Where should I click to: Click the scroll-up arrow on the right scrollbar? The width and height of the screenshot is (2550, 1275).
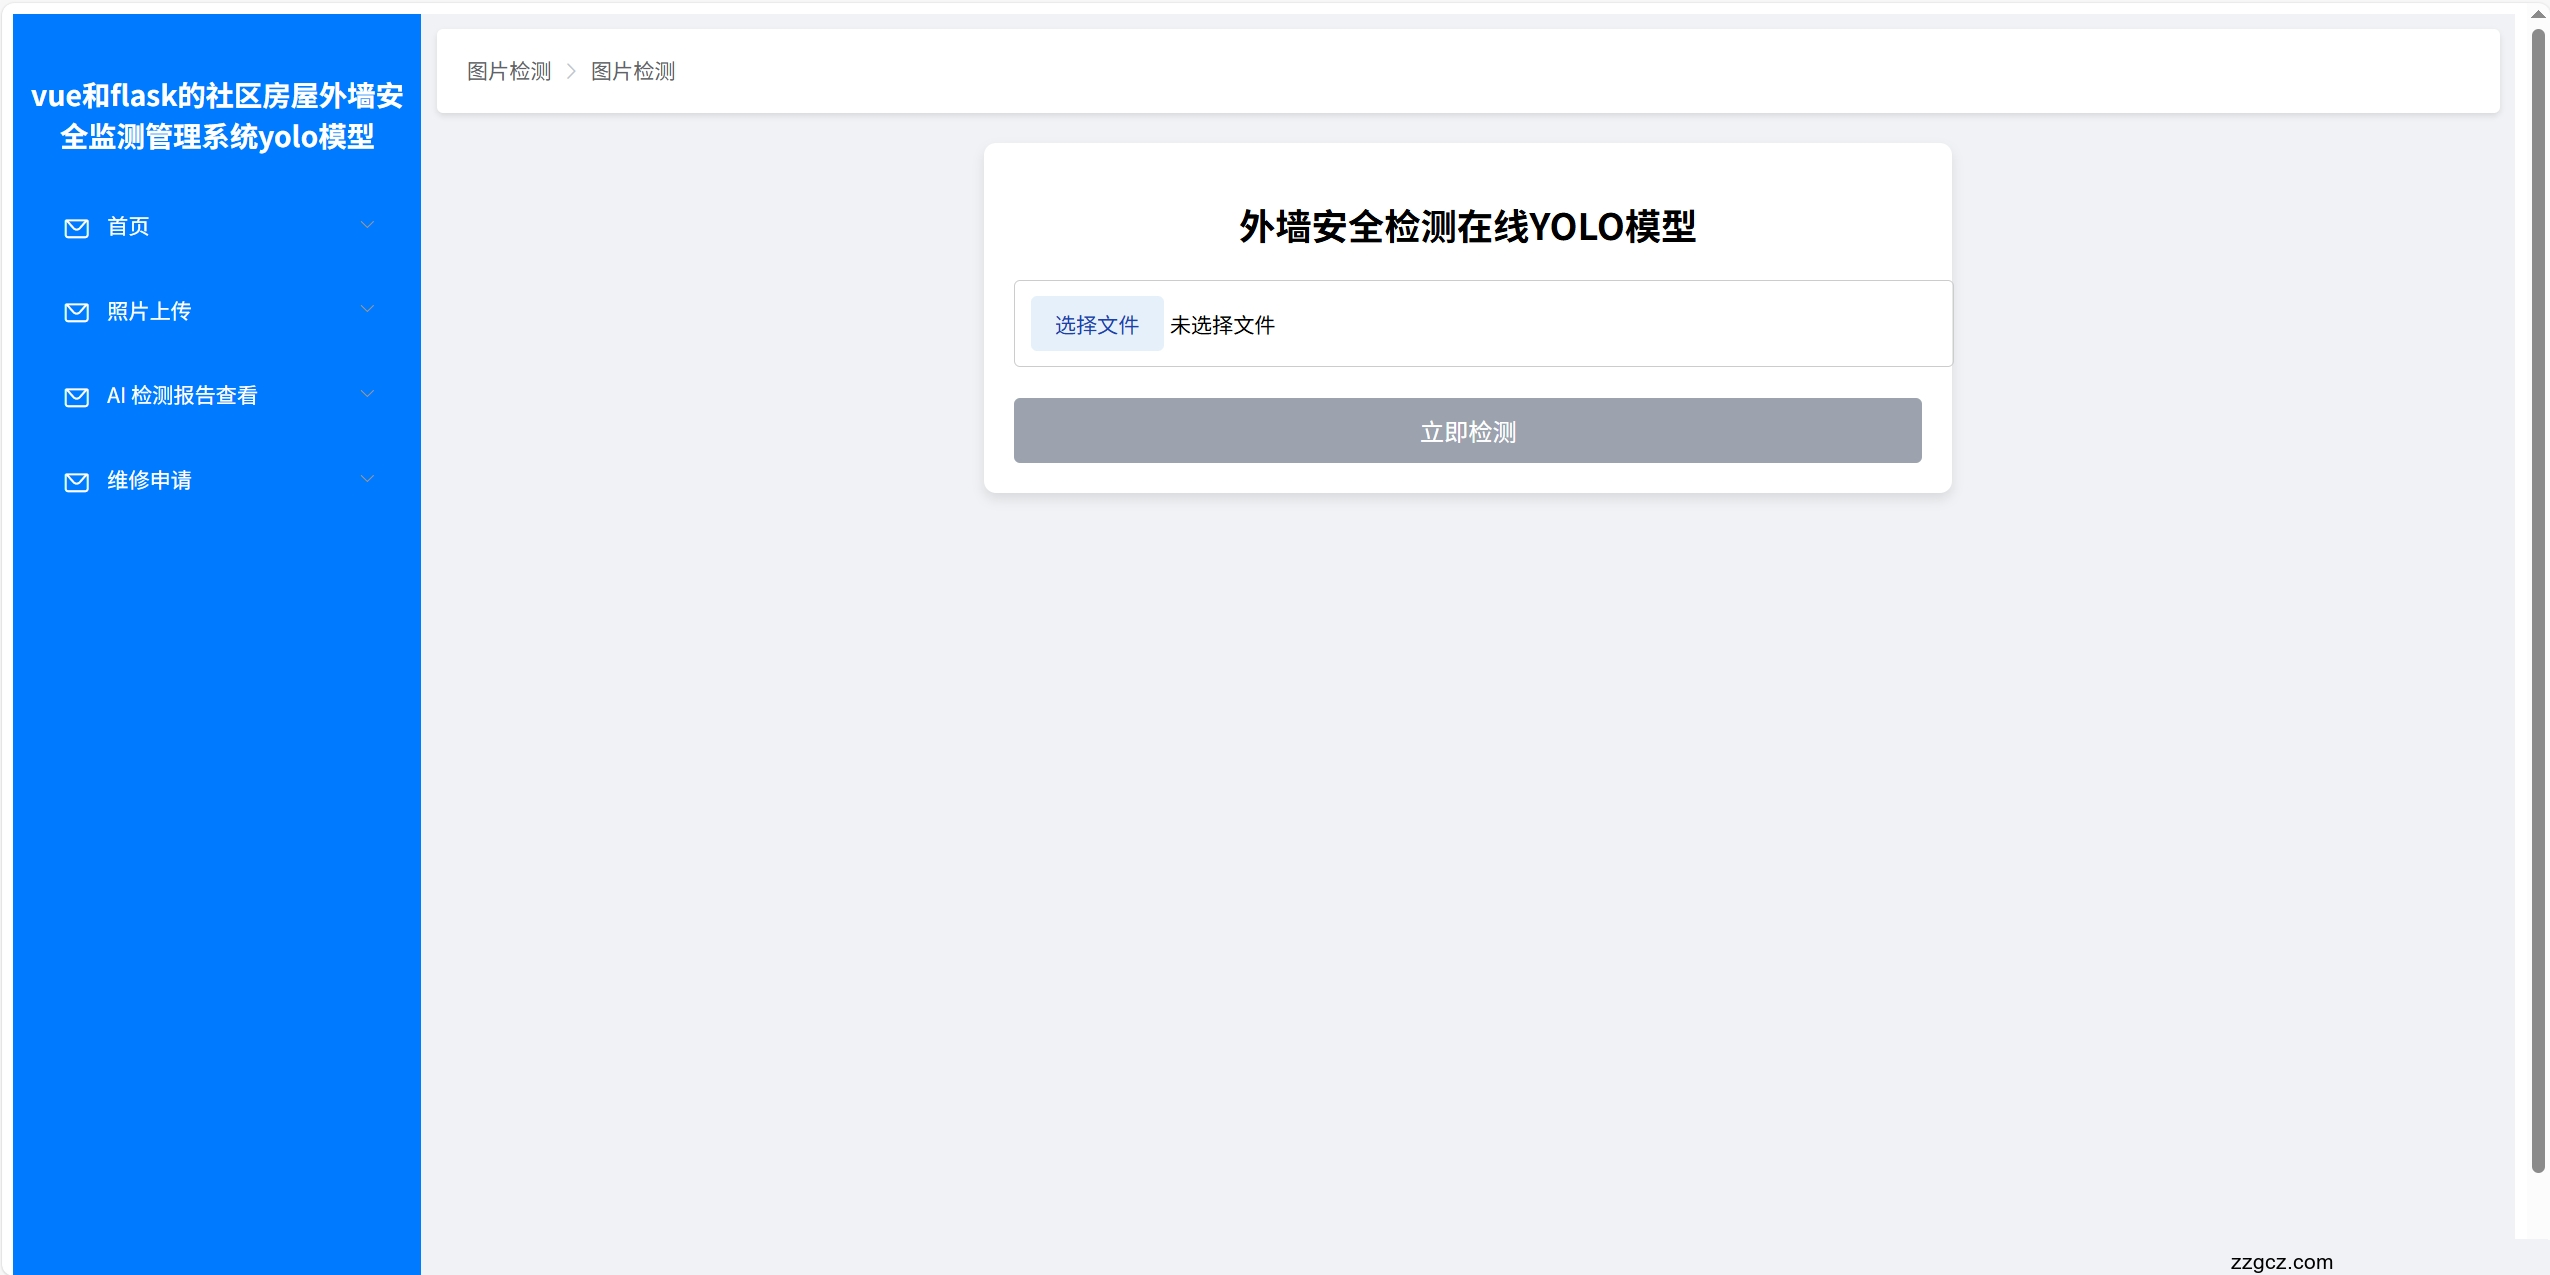click(x=2538, y=13)
